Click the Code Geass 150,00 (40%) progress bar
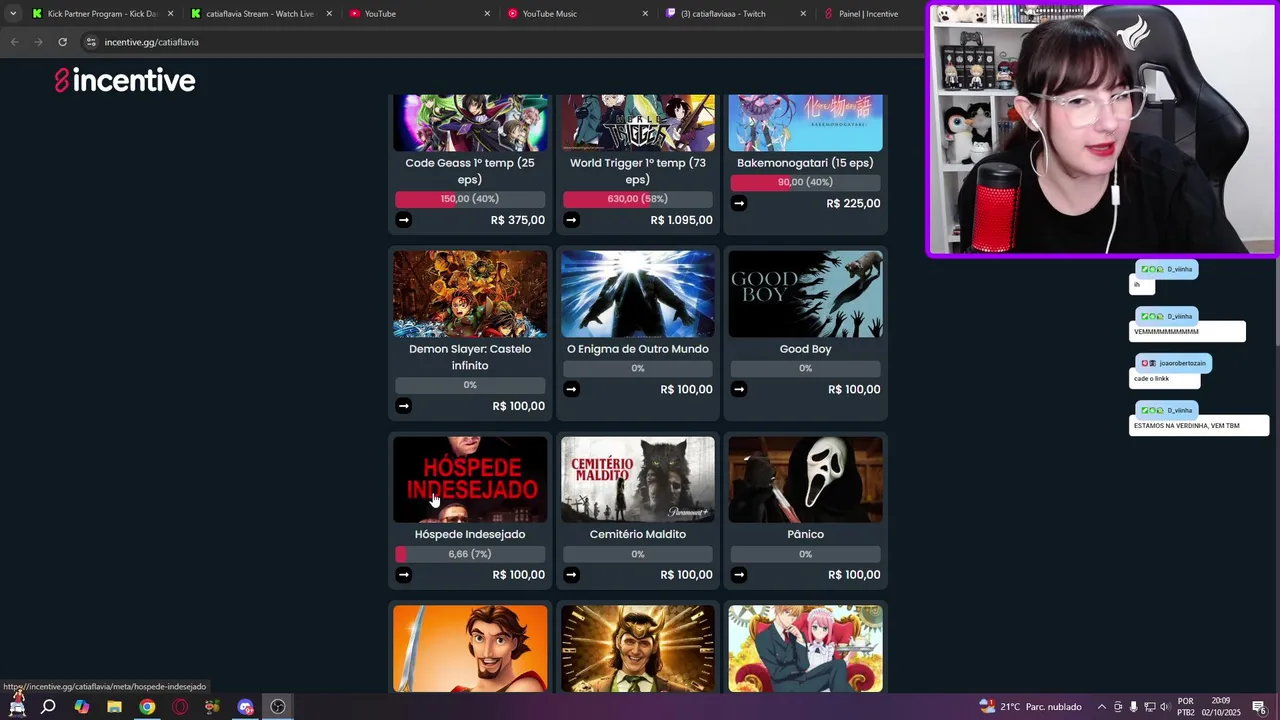Viewport: 1280px width, 720px height. click(470, 199)
